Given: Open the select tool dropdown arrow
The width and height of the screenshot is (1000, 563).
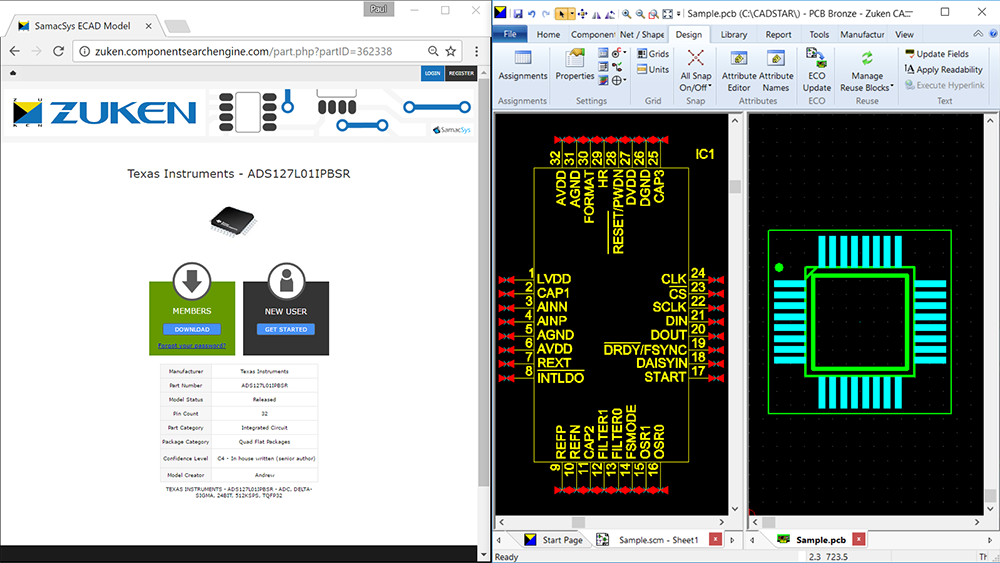Looking at the screenshot, I should point(570,13).
